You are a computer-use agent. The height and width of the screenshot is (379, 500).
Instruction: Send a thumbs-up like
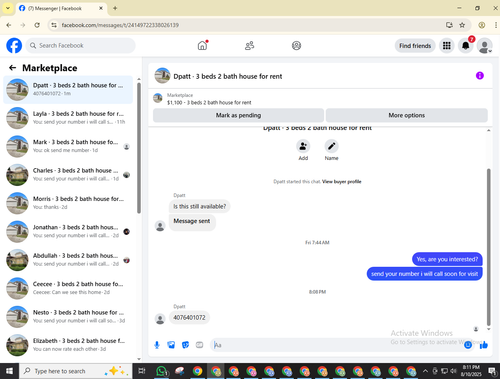point(484,345)
